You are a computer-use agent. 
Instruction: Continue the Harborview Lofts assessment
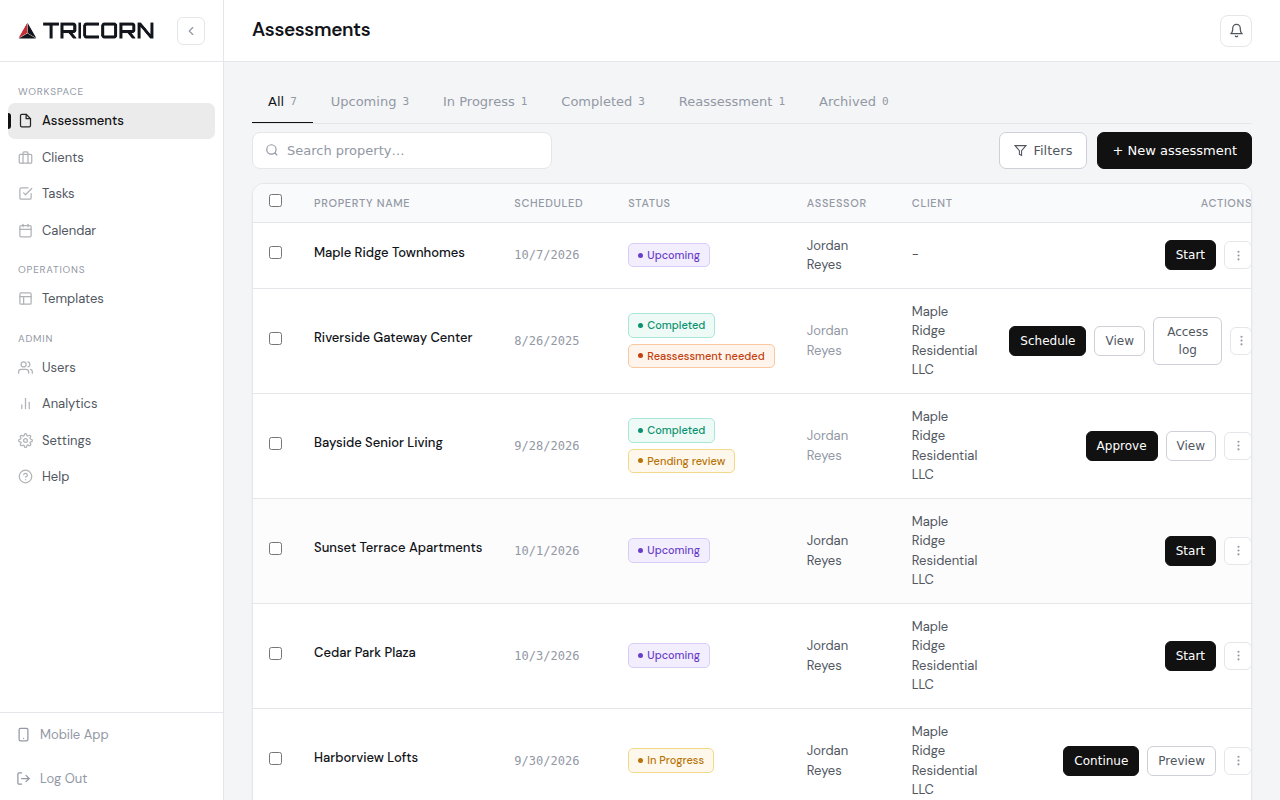coord(1101,761)
